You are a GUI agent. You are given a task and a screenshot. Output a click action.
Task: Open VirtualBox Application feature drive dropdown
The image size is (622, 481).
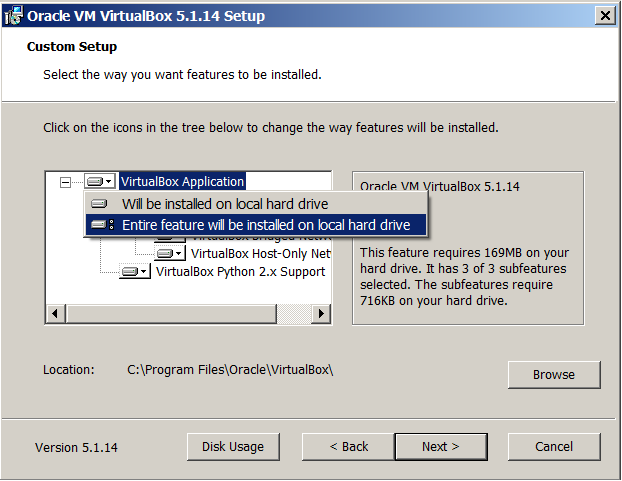(100, 181)
